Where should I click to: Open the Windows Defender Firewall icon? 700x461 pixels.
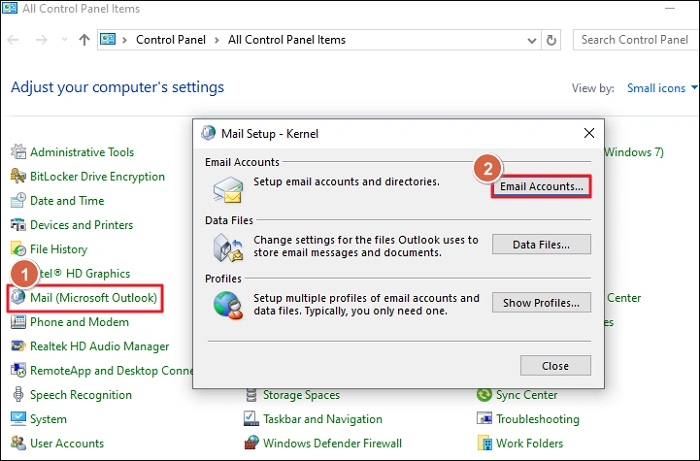251,443
